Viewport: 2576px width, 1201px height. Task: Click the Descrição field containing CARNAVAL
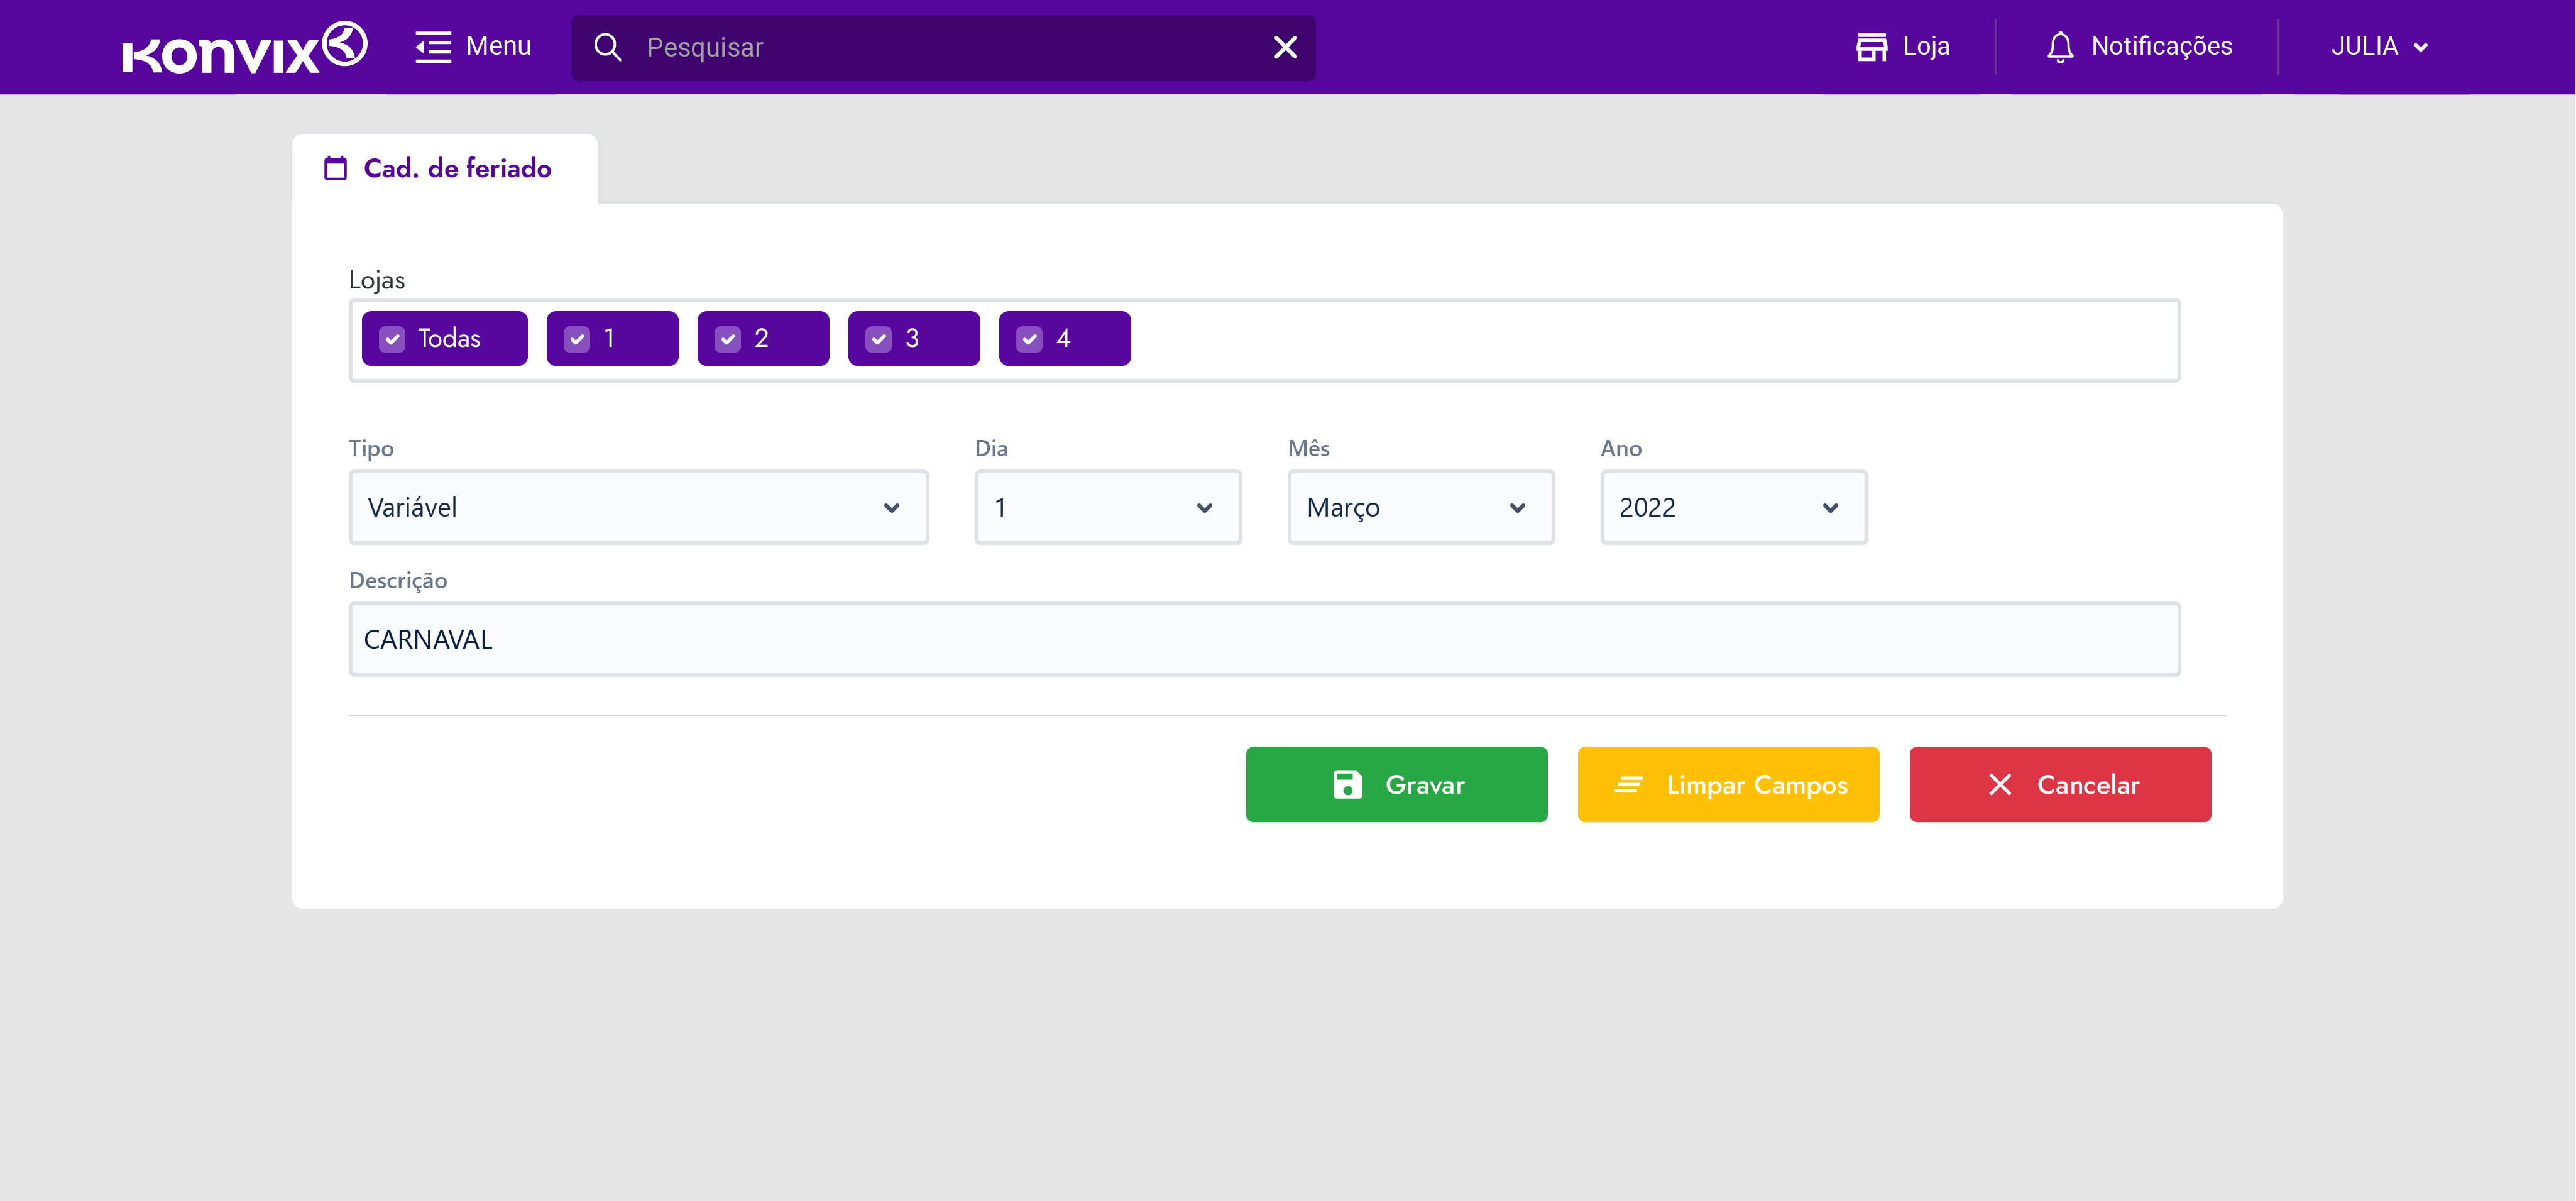tap(1264, 639)
